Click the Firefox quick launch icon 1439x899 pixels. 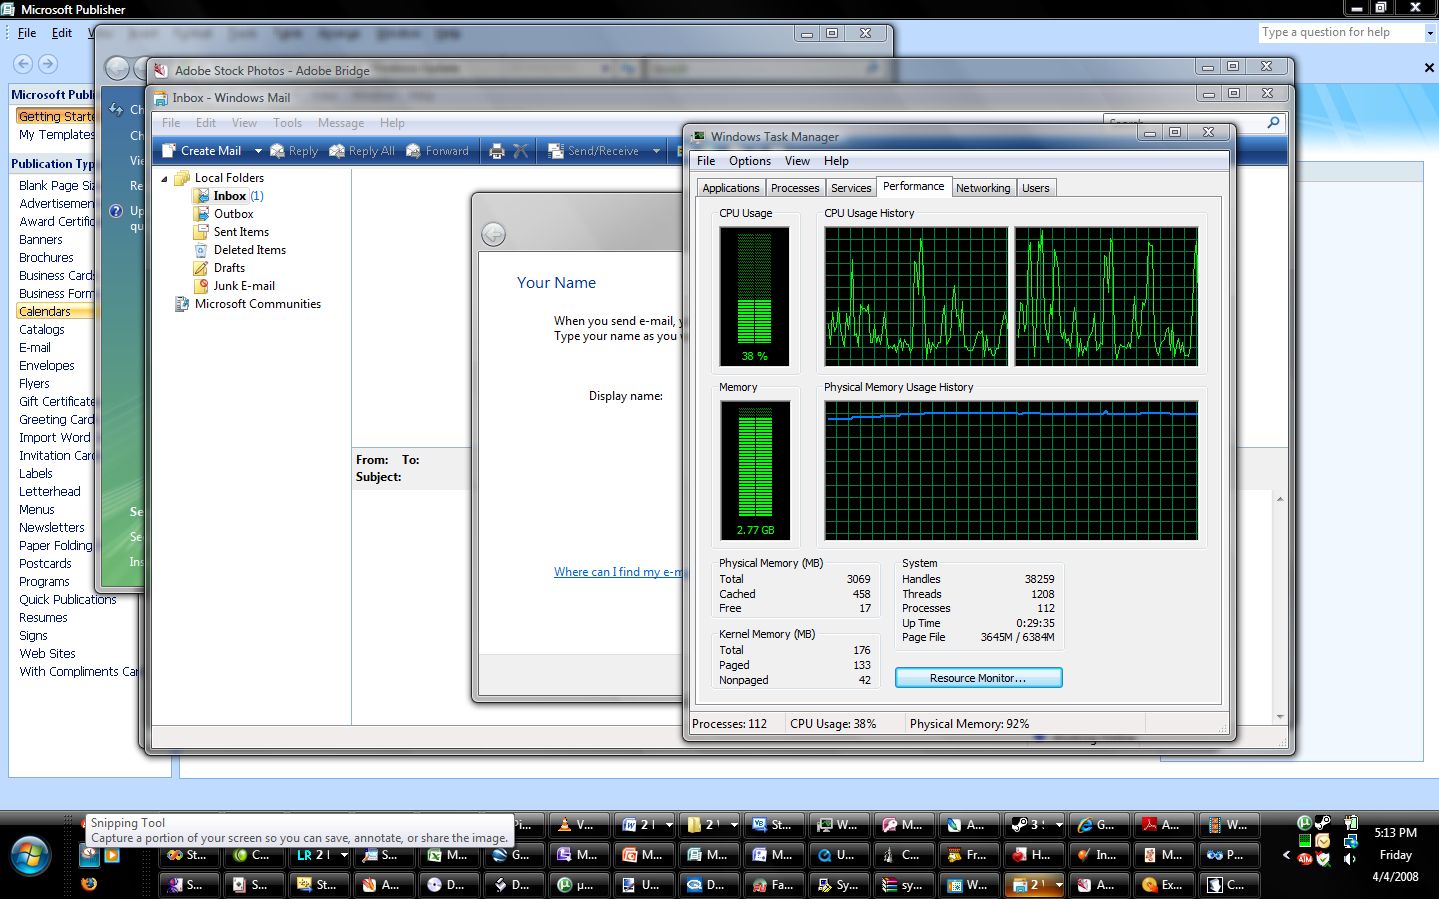(x=89, y=883)
